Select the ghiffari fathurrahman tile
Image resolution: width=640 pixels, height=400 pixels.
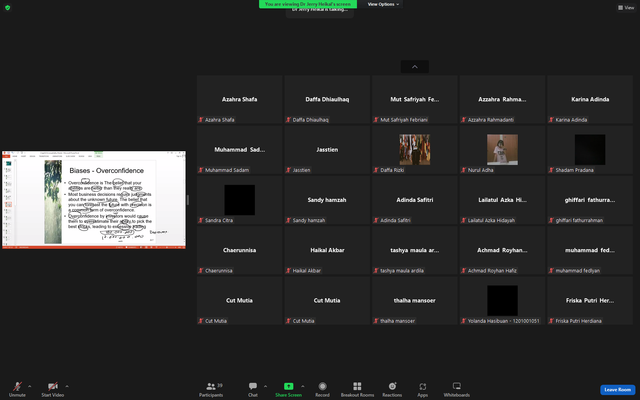[590, 200]
